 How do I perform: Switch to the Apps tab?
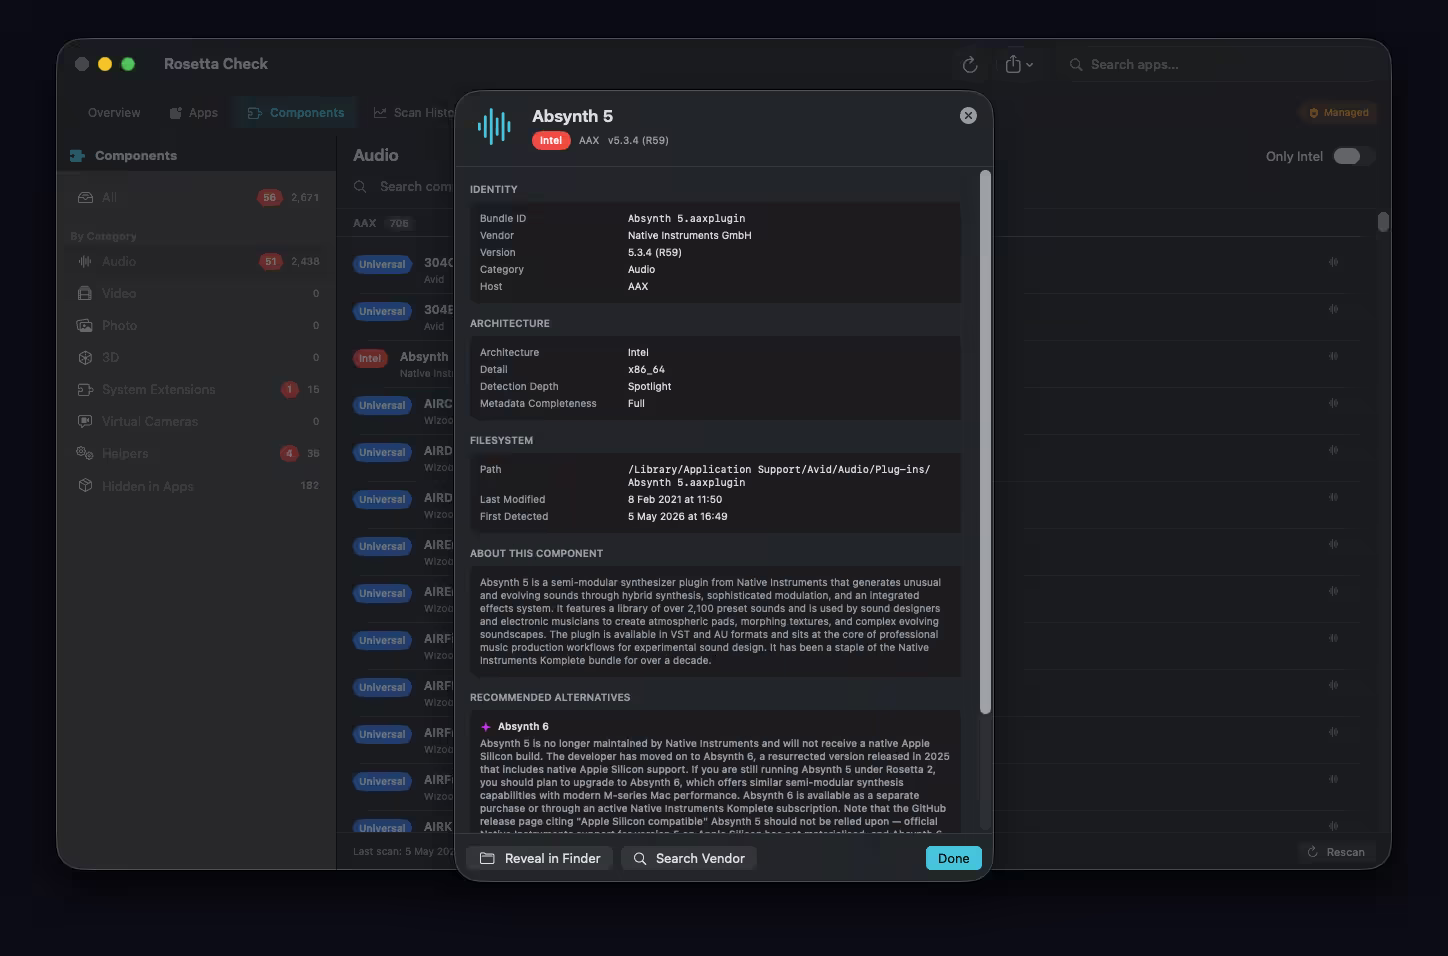coord(193,113)
